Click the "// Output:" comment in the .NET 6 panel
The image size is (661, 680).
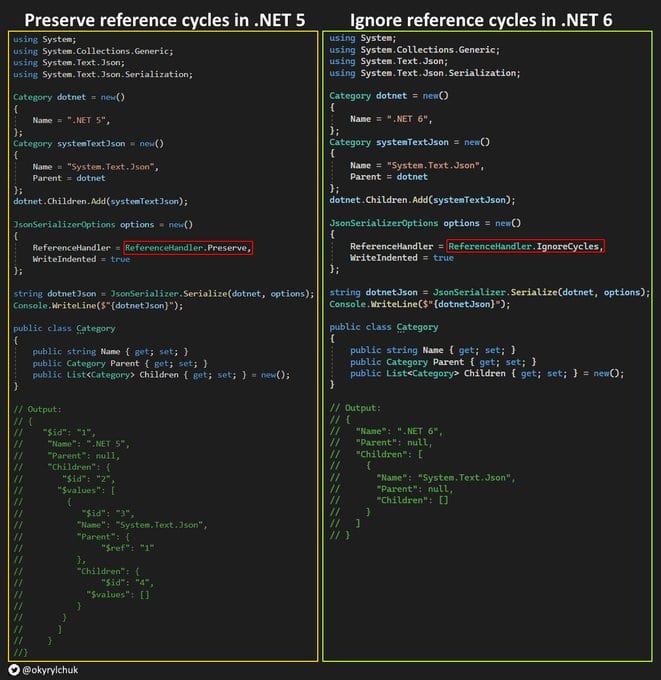(x=355, y=408)
